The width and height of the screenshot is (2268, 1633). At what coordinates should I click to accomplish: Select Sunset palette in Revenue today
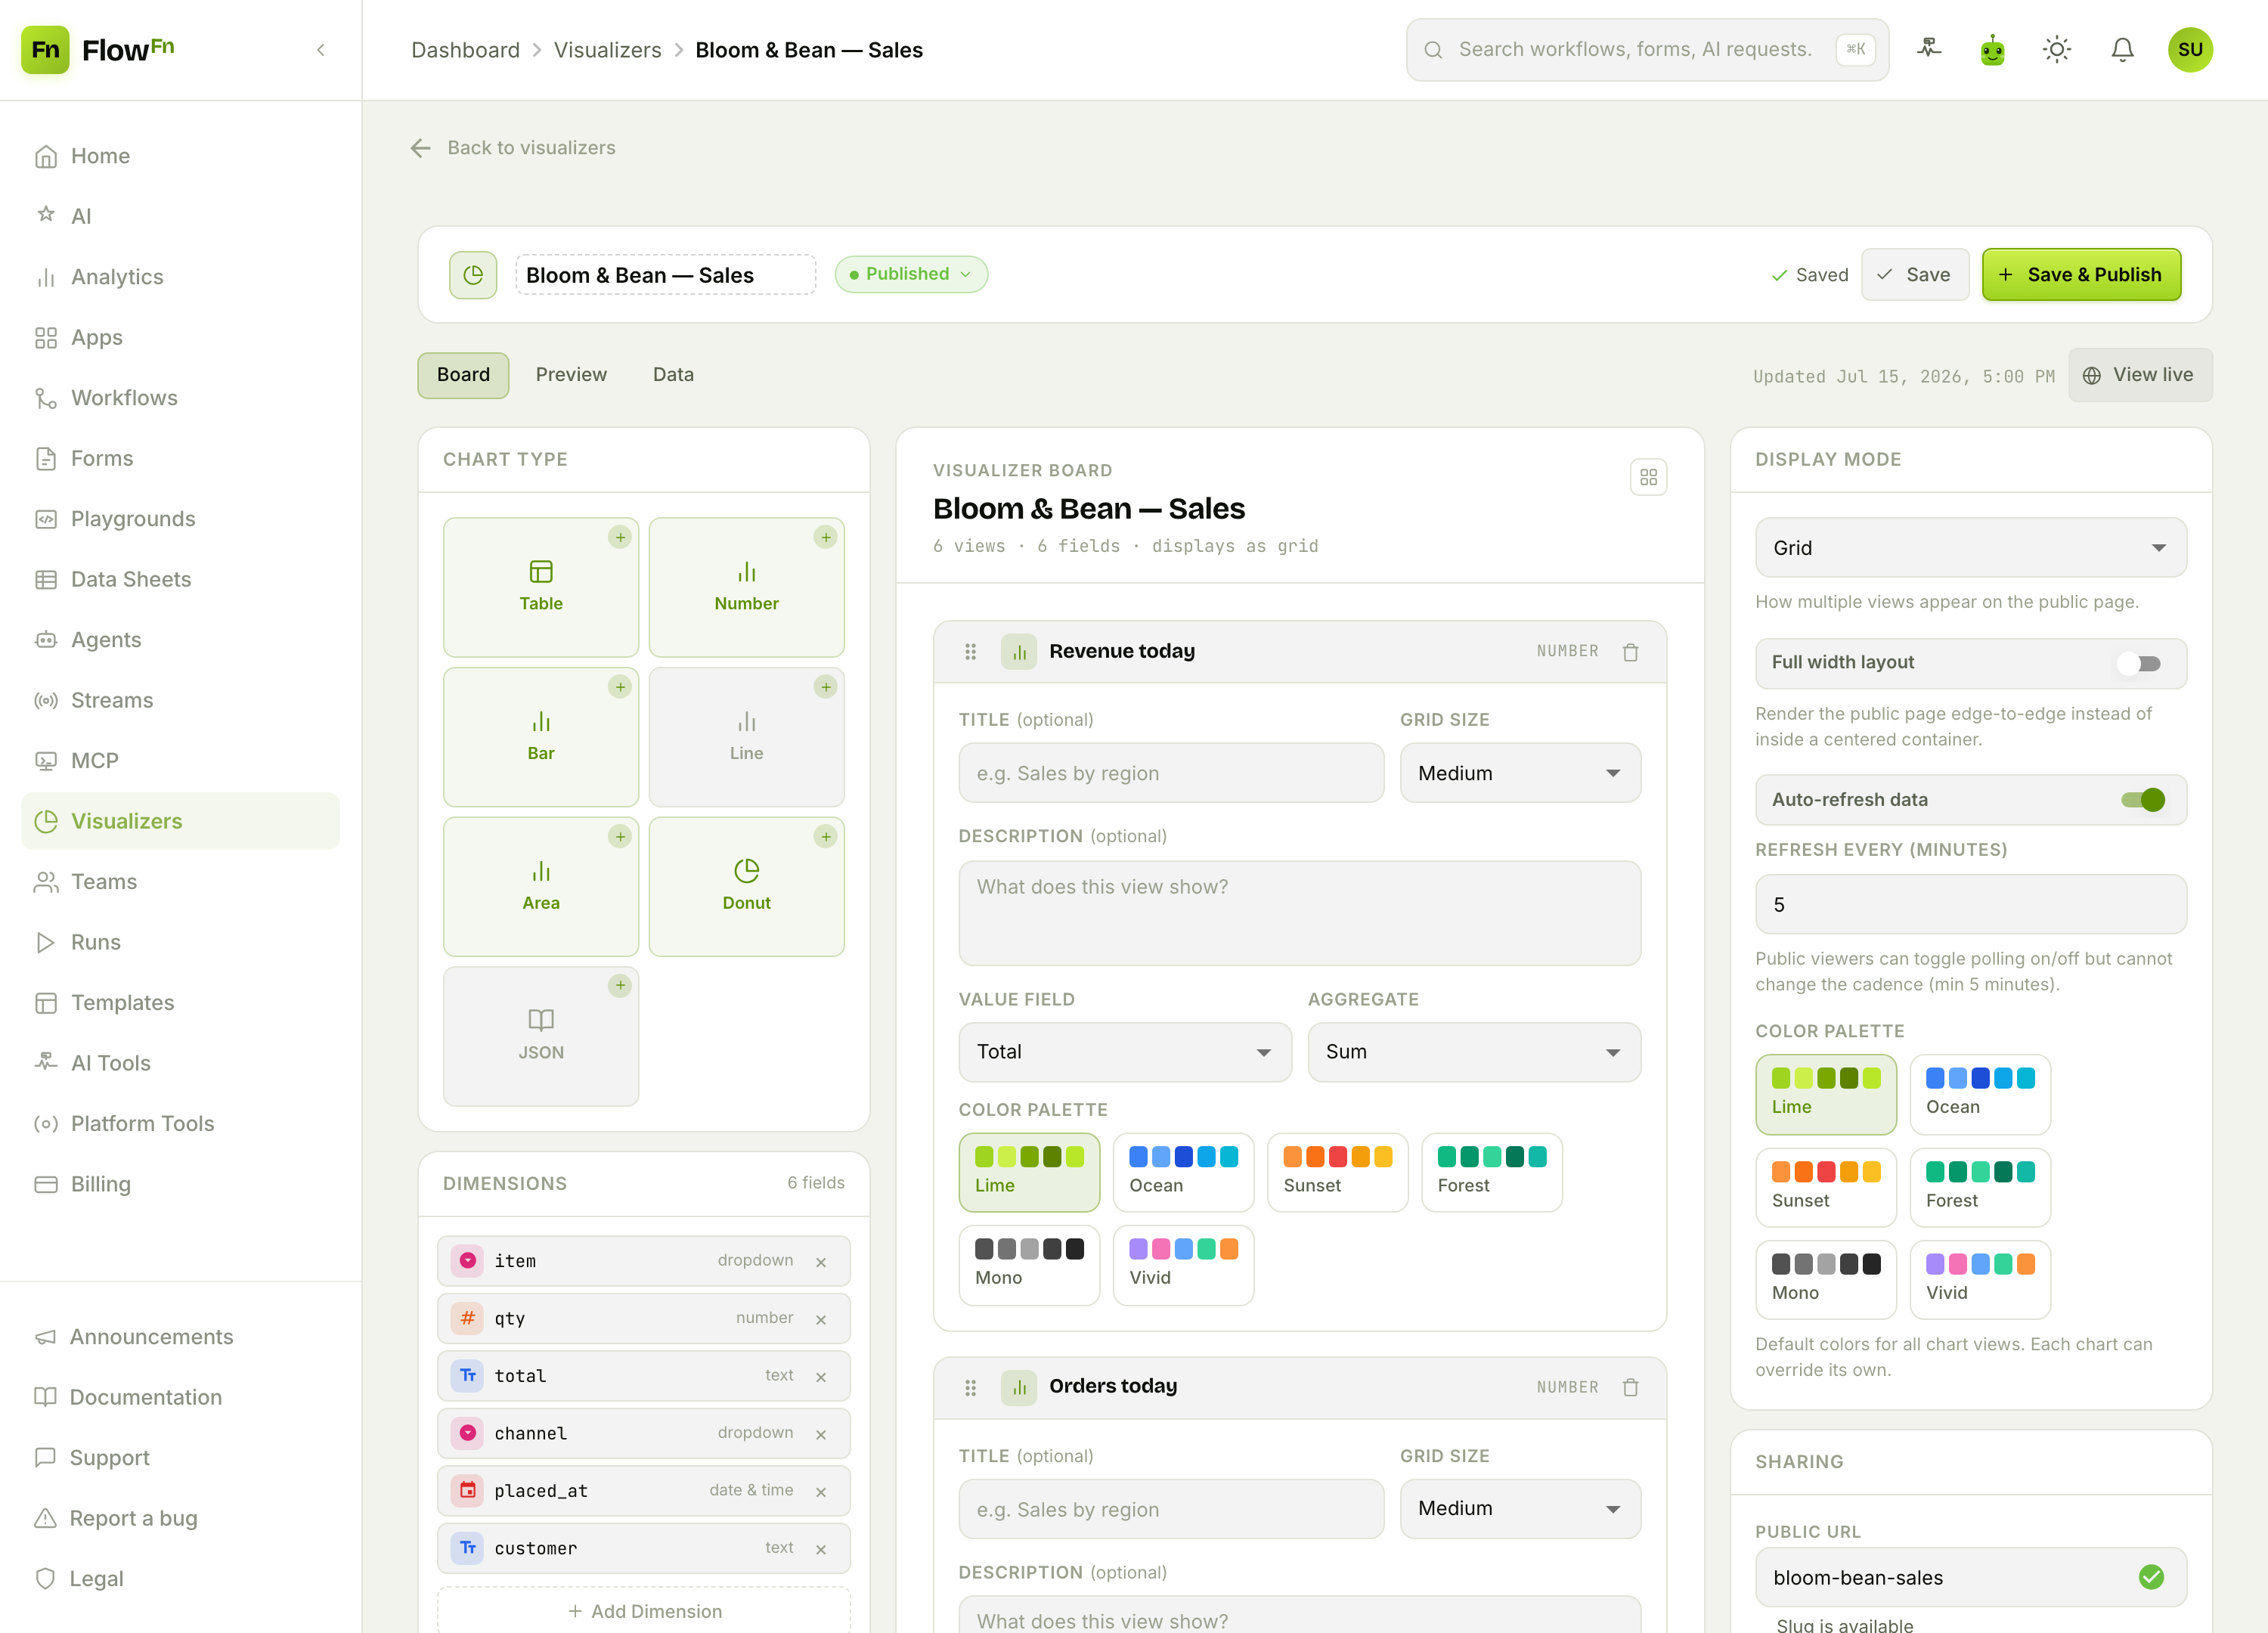[x=1337, y=1172]
